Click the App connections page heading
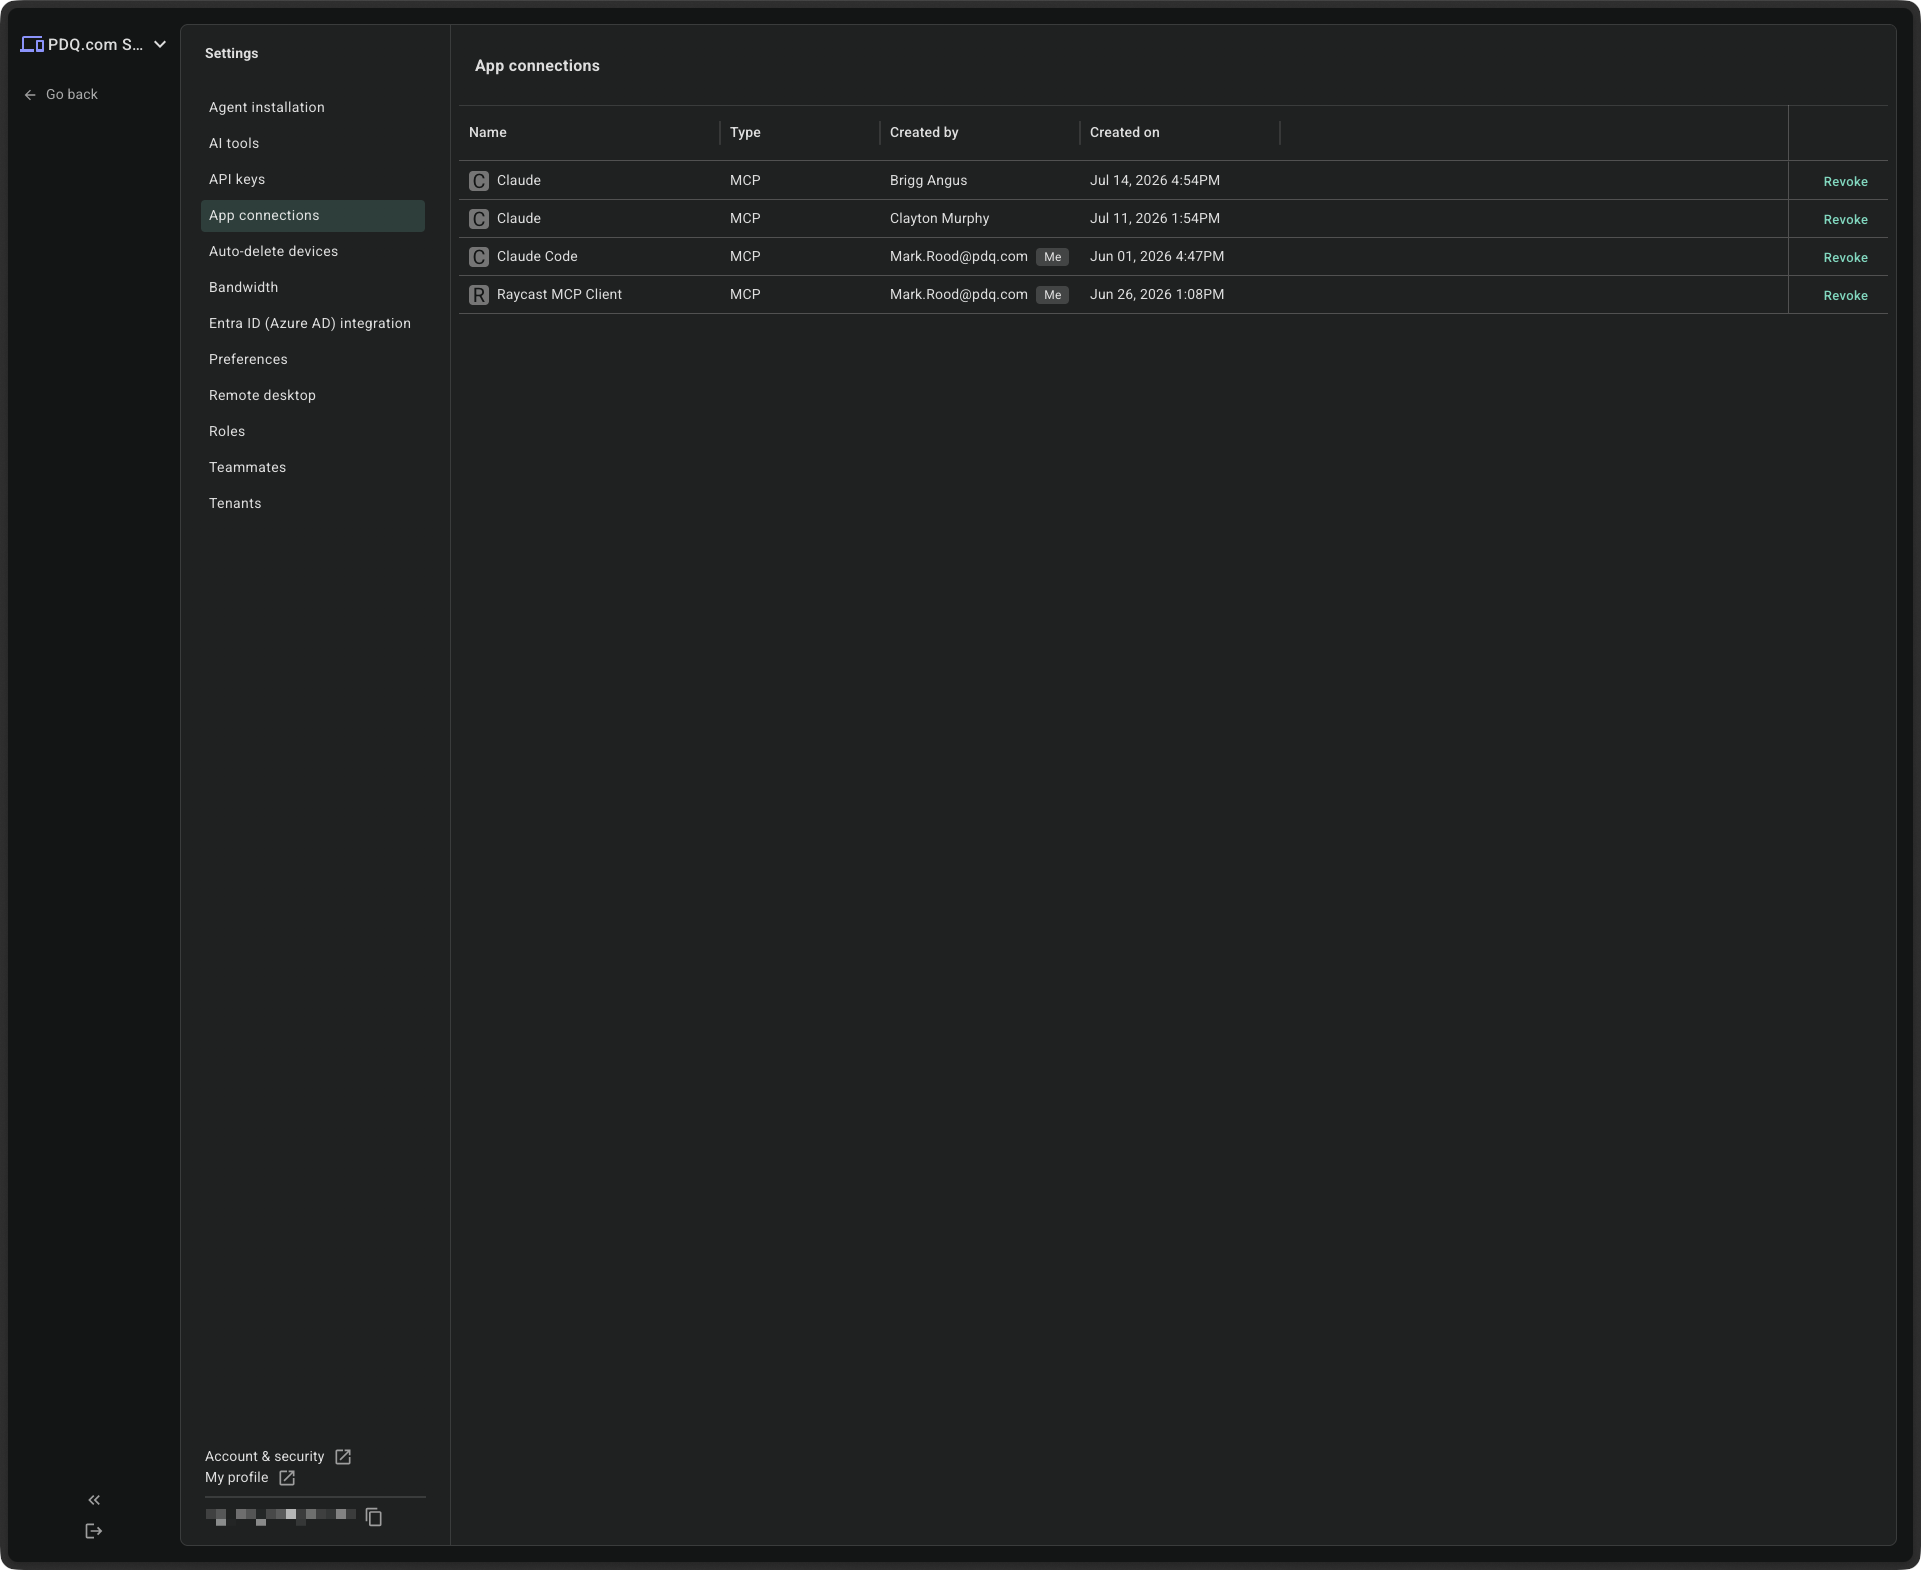 pyautogui.click(x=537, y=66)
